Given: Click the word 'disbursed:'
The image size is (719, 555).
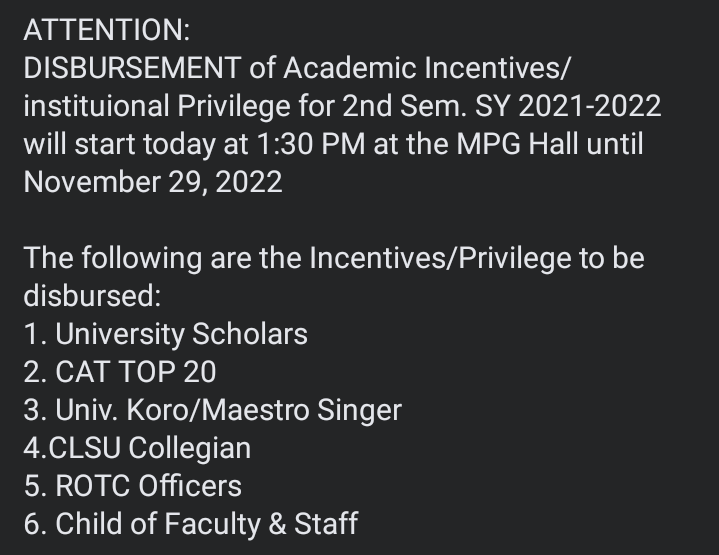Looking at the screenshot, I should (92, 296).
